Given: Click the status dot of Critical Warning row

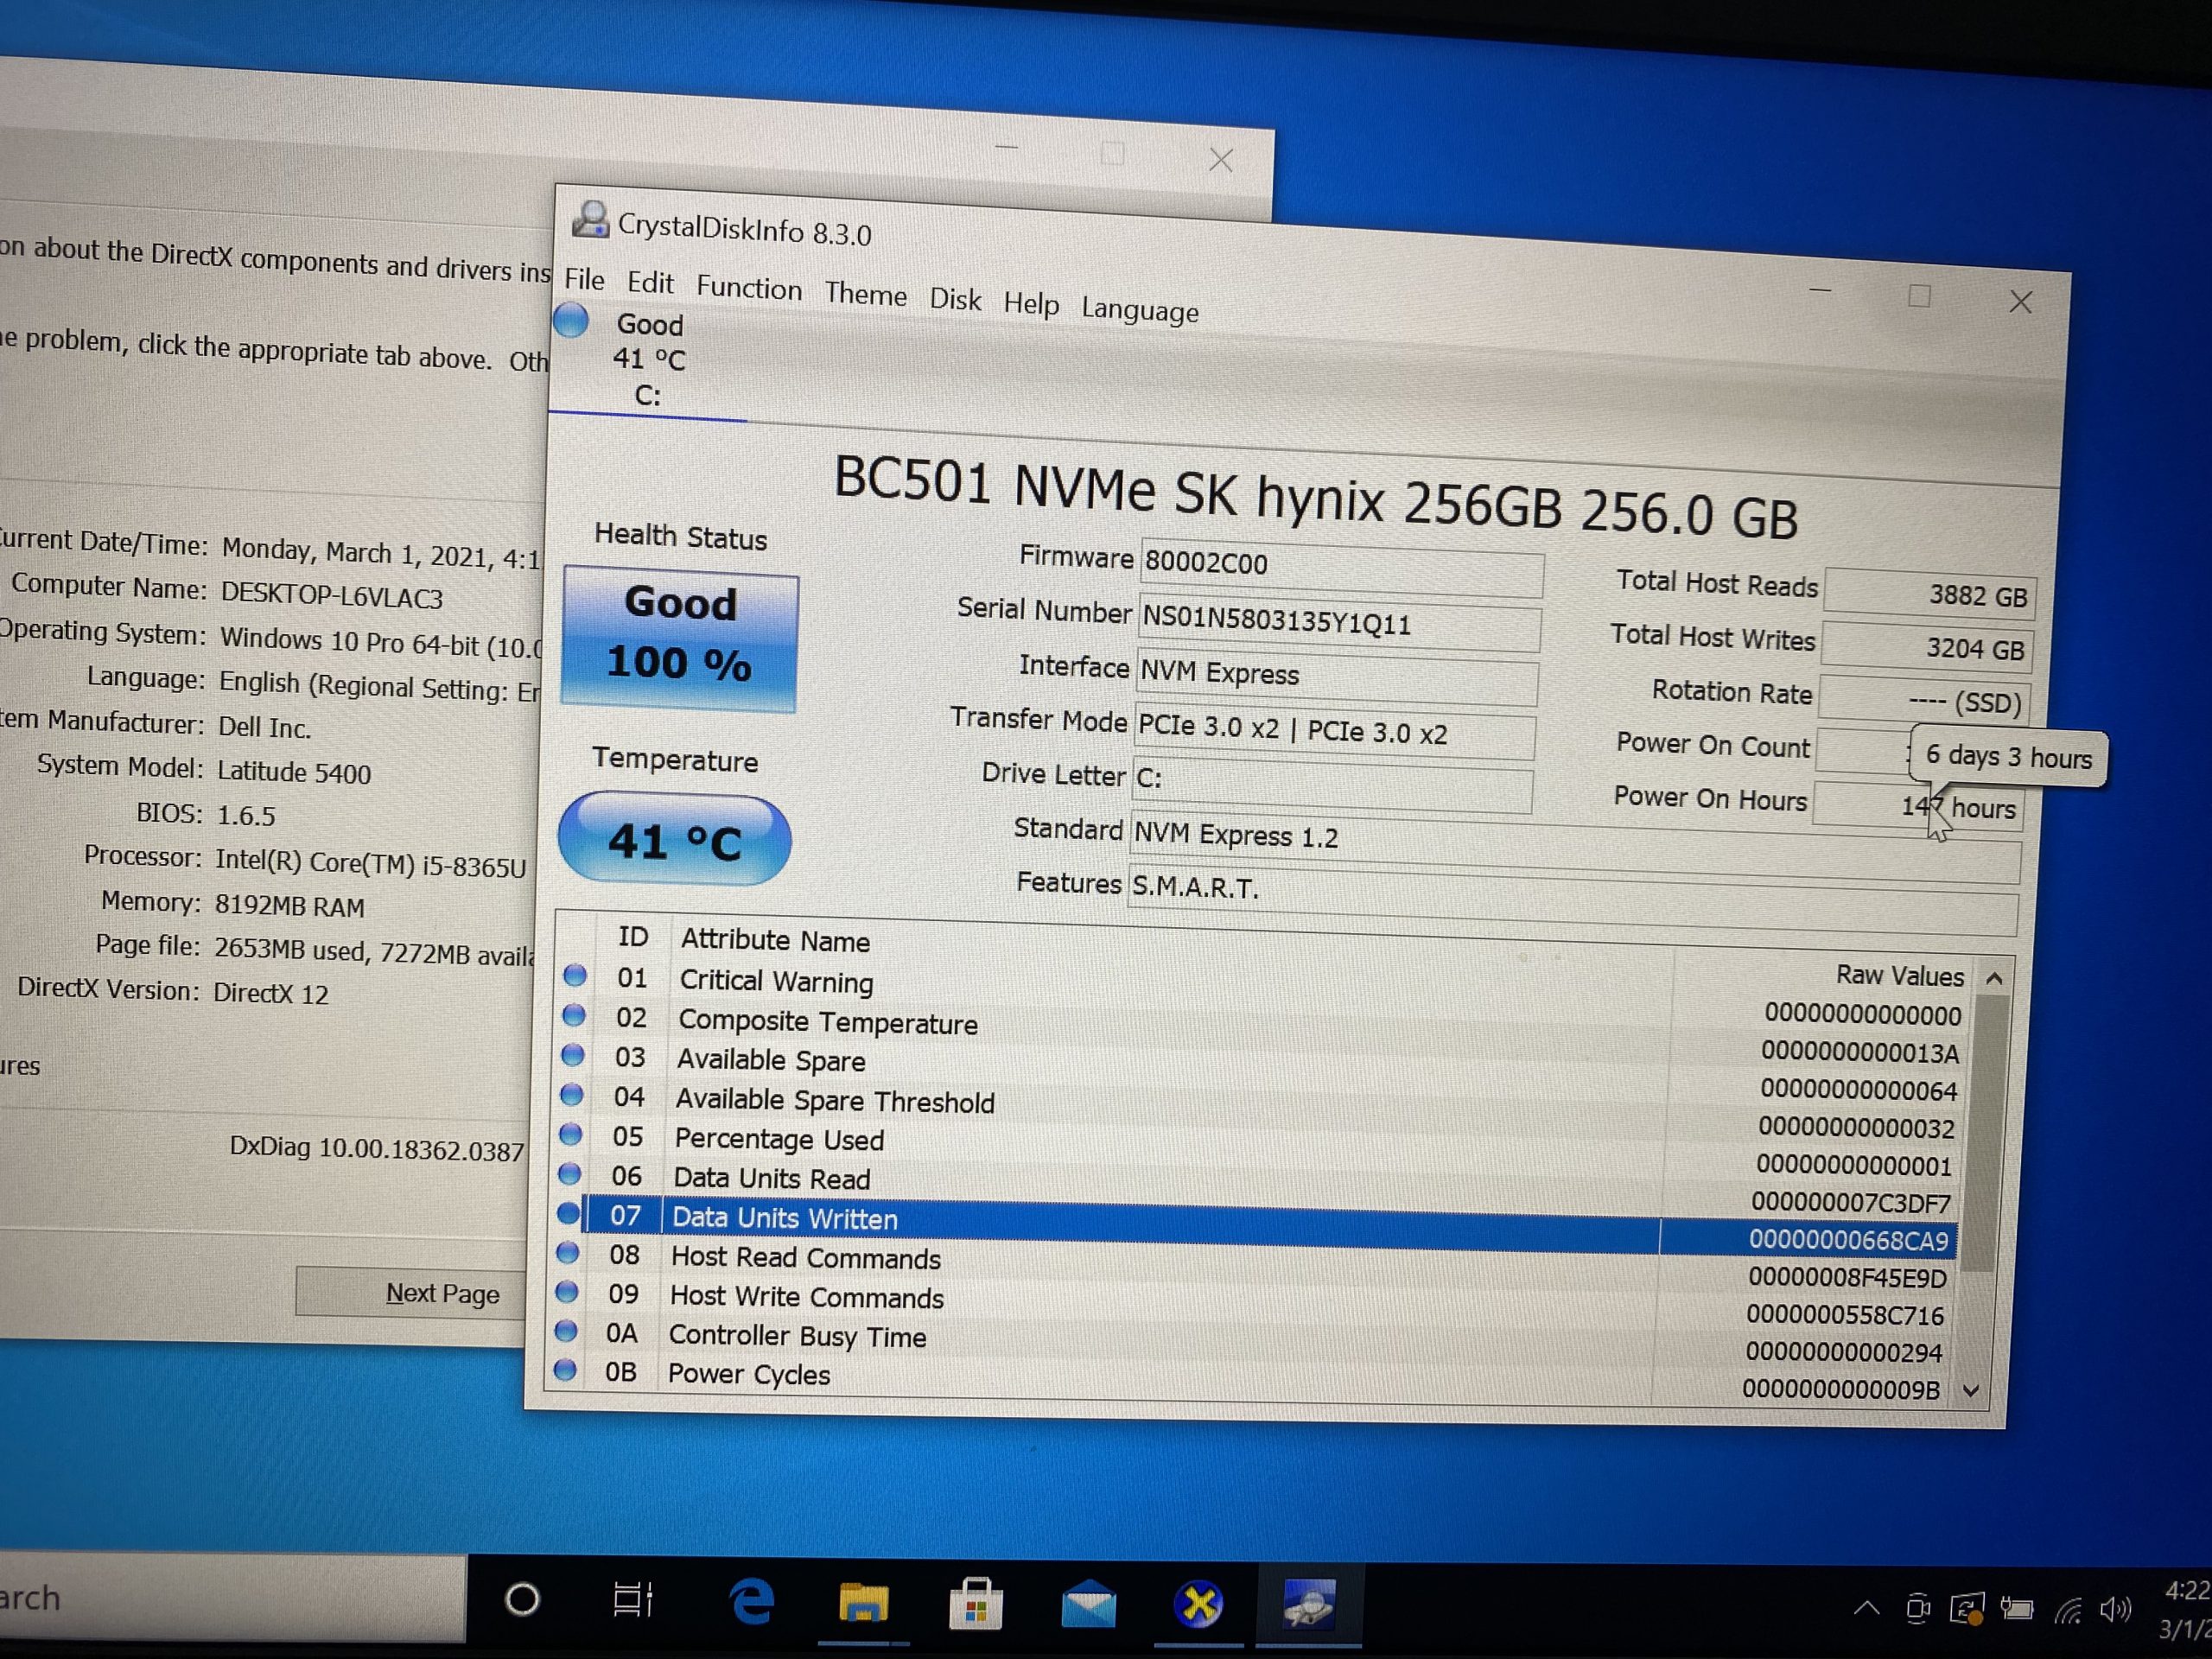Looking at the screenshot, I should coord(575,975).
